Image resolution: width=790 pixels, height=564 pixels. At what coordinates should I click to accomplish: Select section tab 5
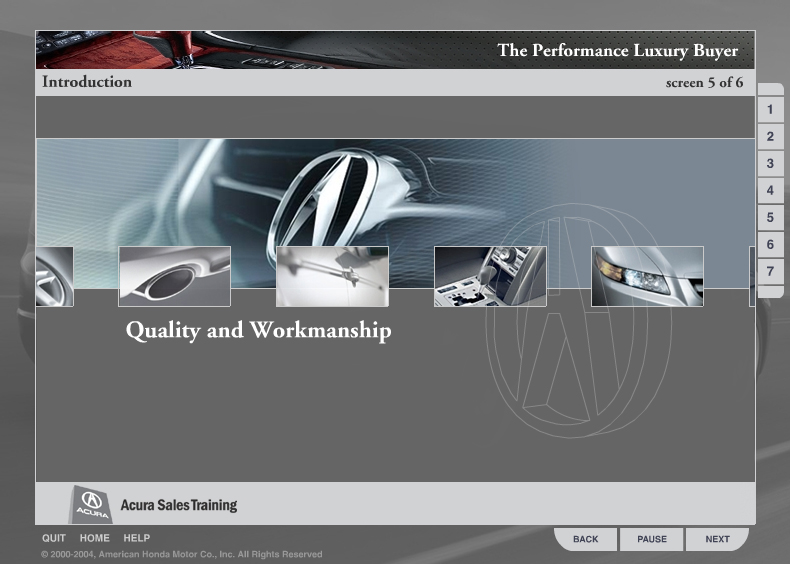[770, 218]
